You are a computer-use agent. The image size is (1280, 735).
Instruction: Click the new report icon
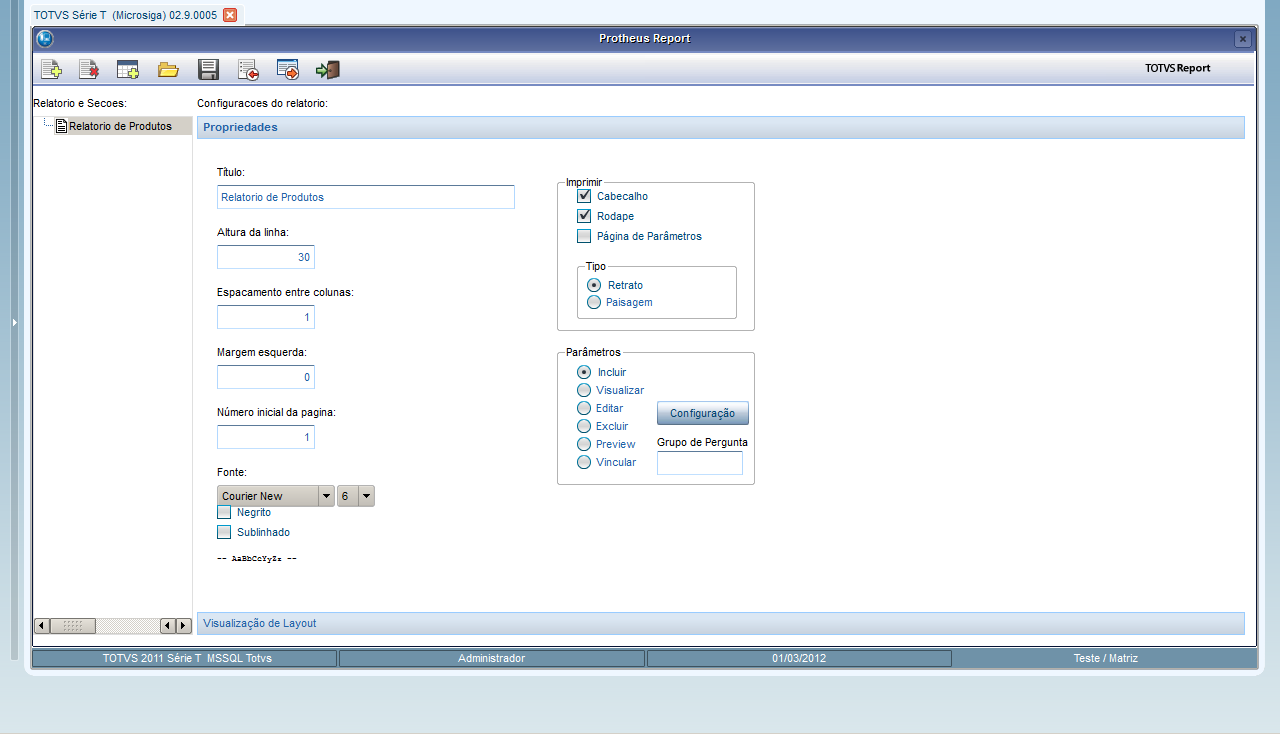point(51,70)
